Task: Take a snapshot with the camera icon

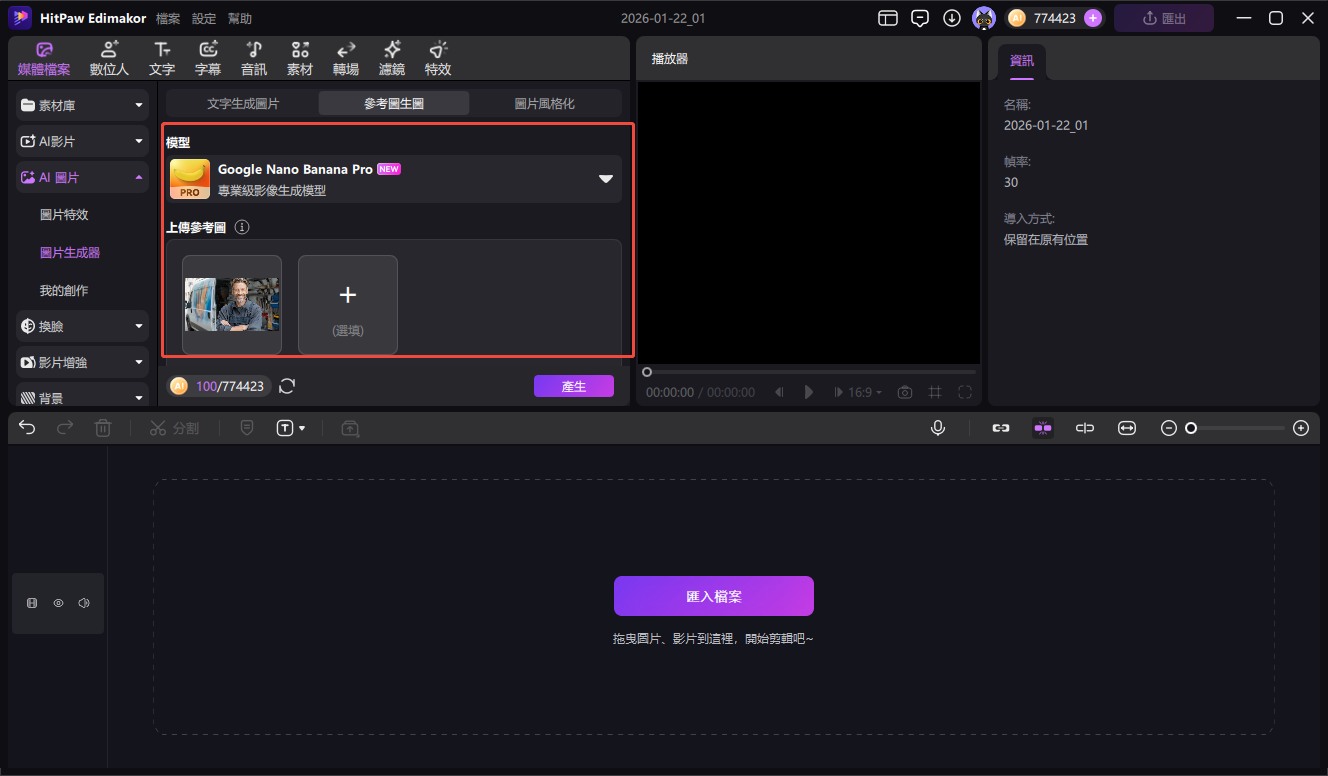Action: pyautogui.click(x=904, y=392)
